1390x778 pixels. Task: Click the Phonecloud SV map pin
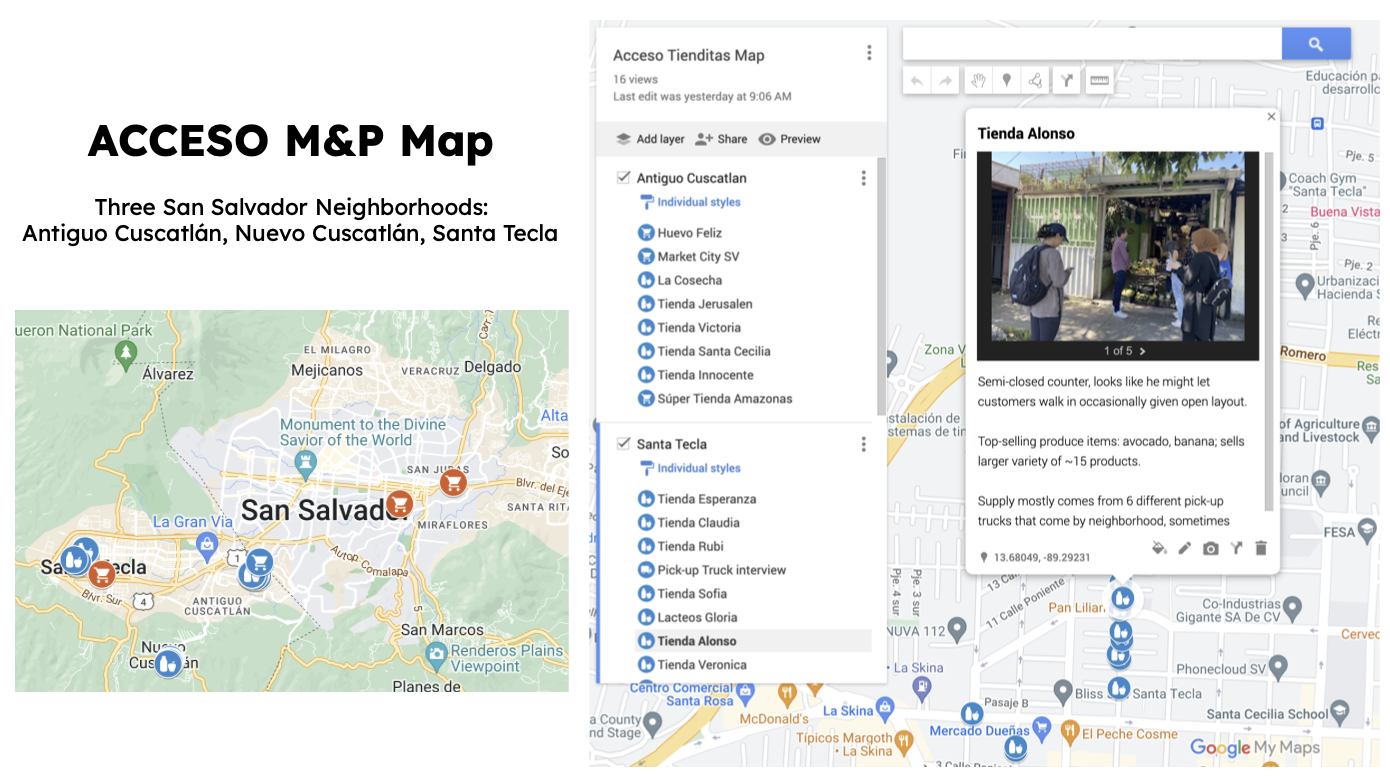tap(1279, 668)
